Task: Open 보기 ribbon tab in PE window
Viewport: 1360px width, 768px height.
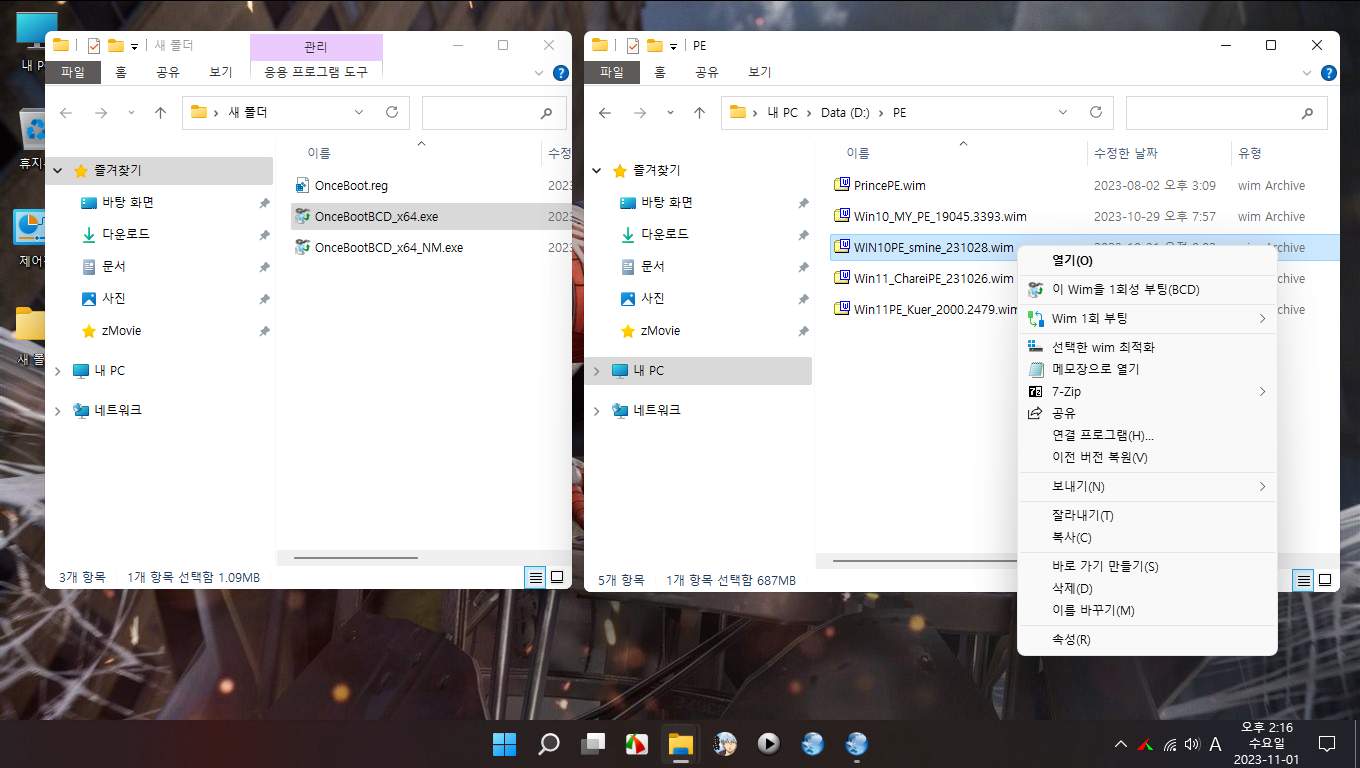Action: coord(759,72)
